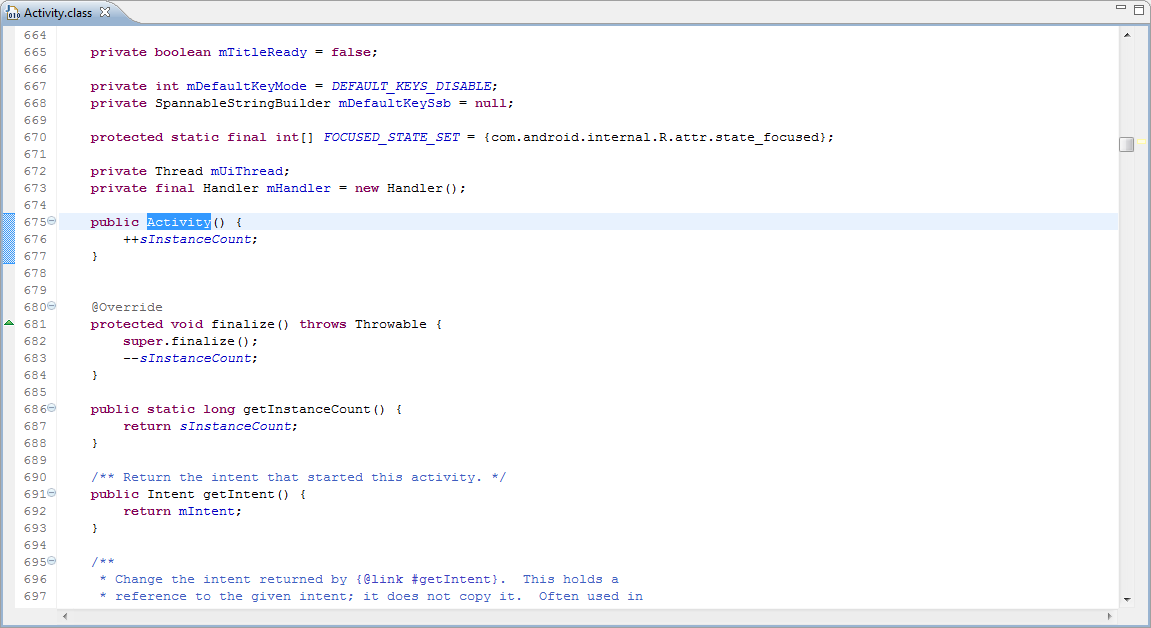Click the highlighted Activity constructor name
The height and width of the screenshot is (628, 1151).
[179, 222]
